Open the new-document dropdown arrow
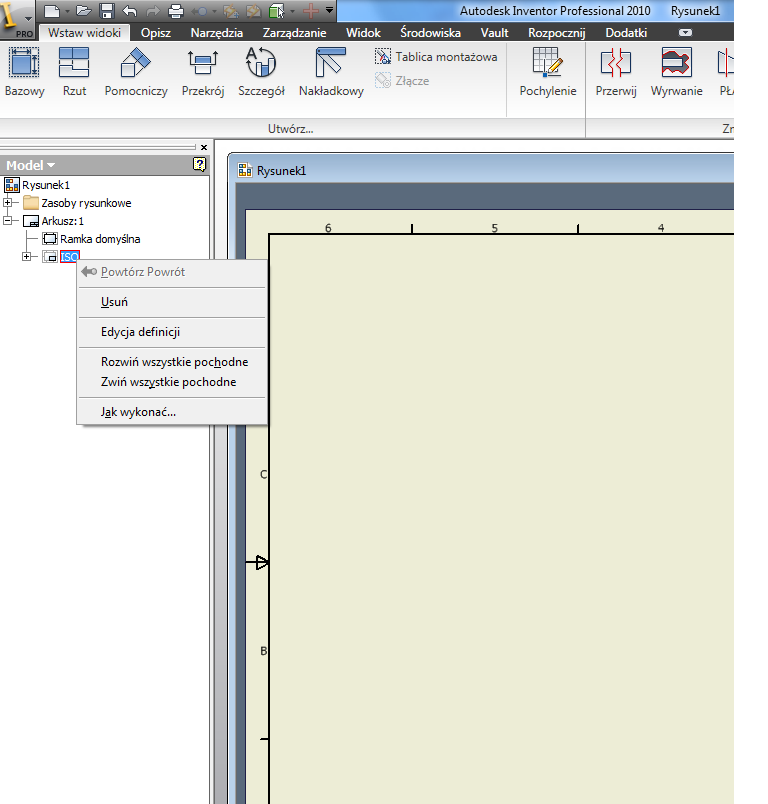Viewport: 768px width, 804px height. (67, 11)
